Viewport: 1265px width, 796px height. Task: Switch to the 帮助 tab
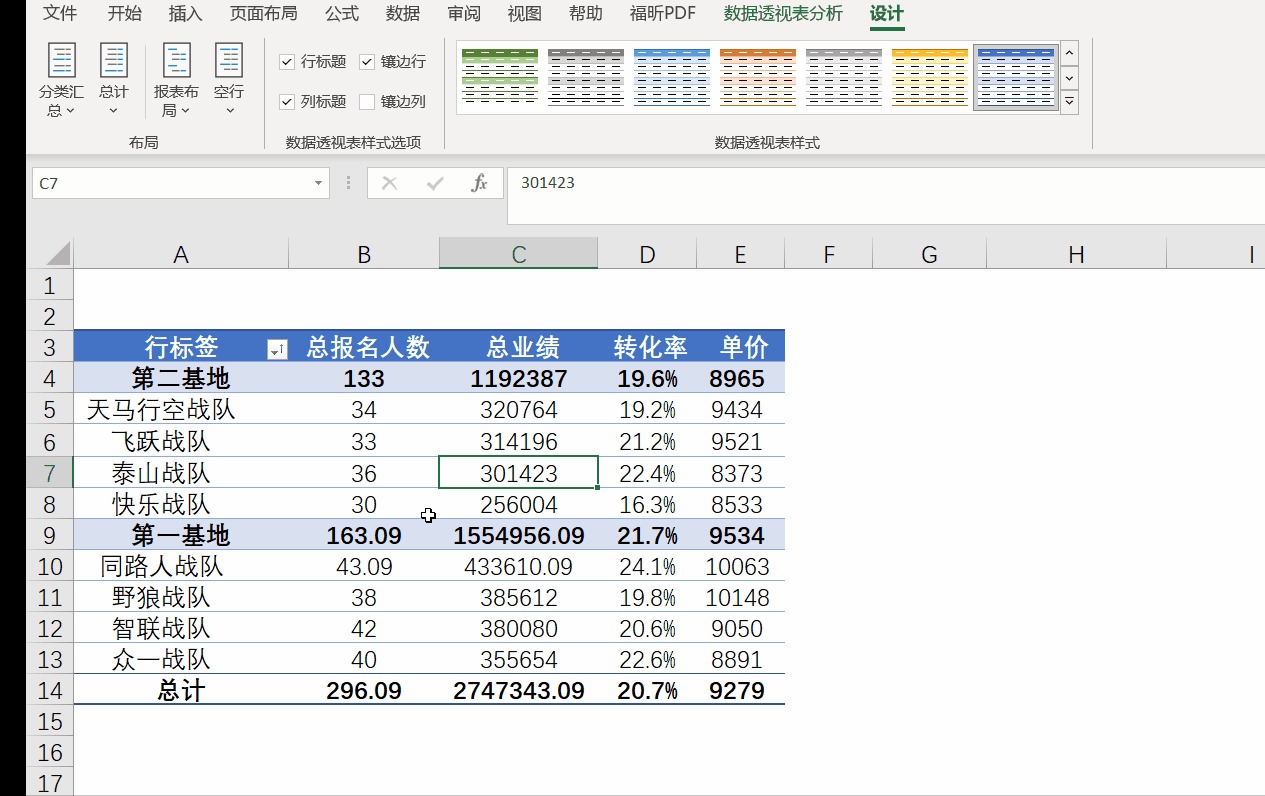[586, 13]
